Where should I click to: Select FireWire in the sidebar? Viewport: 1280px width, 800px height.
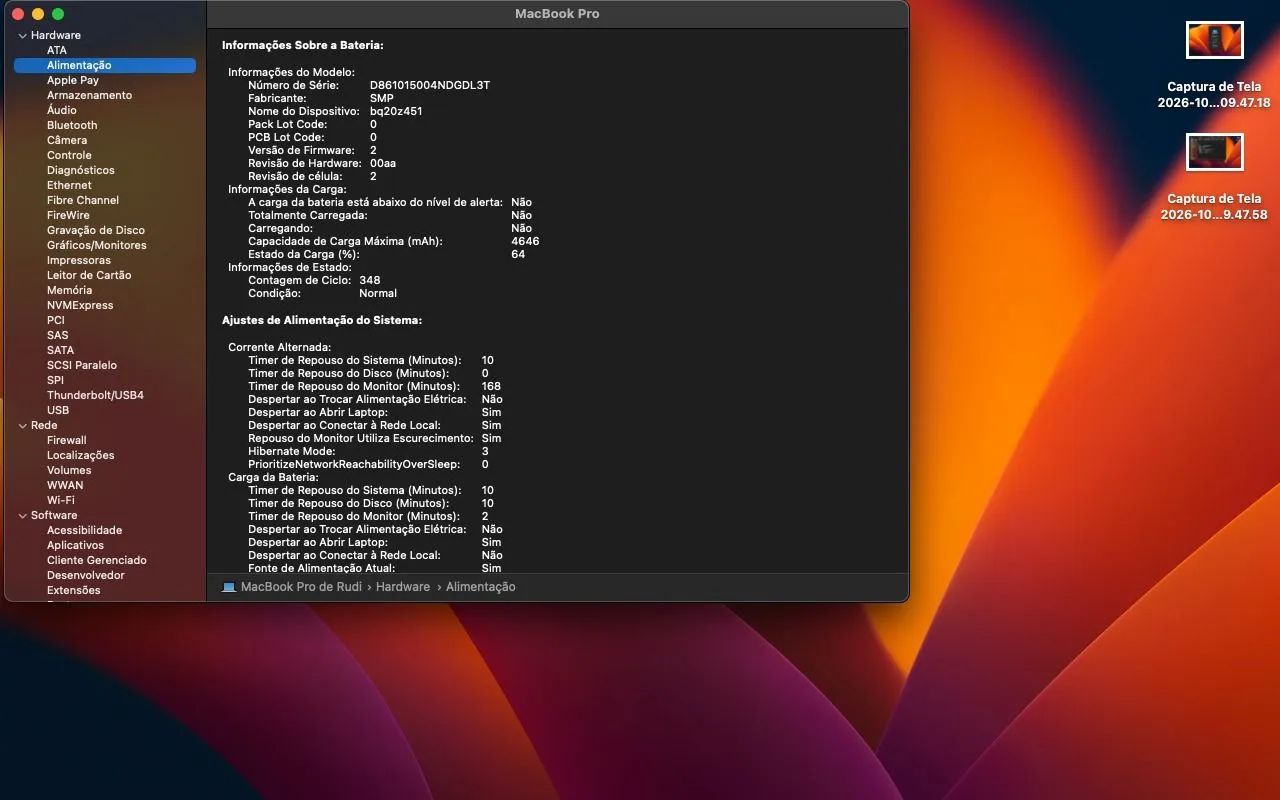click(x=68, y=215)
